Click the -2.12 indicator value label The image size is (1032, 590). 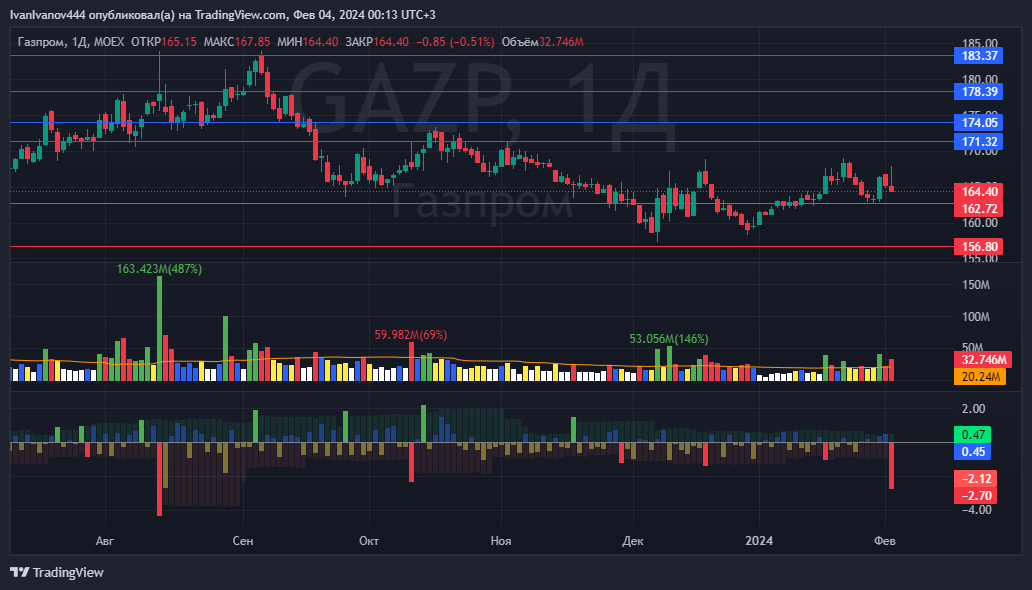coord(975,479)
